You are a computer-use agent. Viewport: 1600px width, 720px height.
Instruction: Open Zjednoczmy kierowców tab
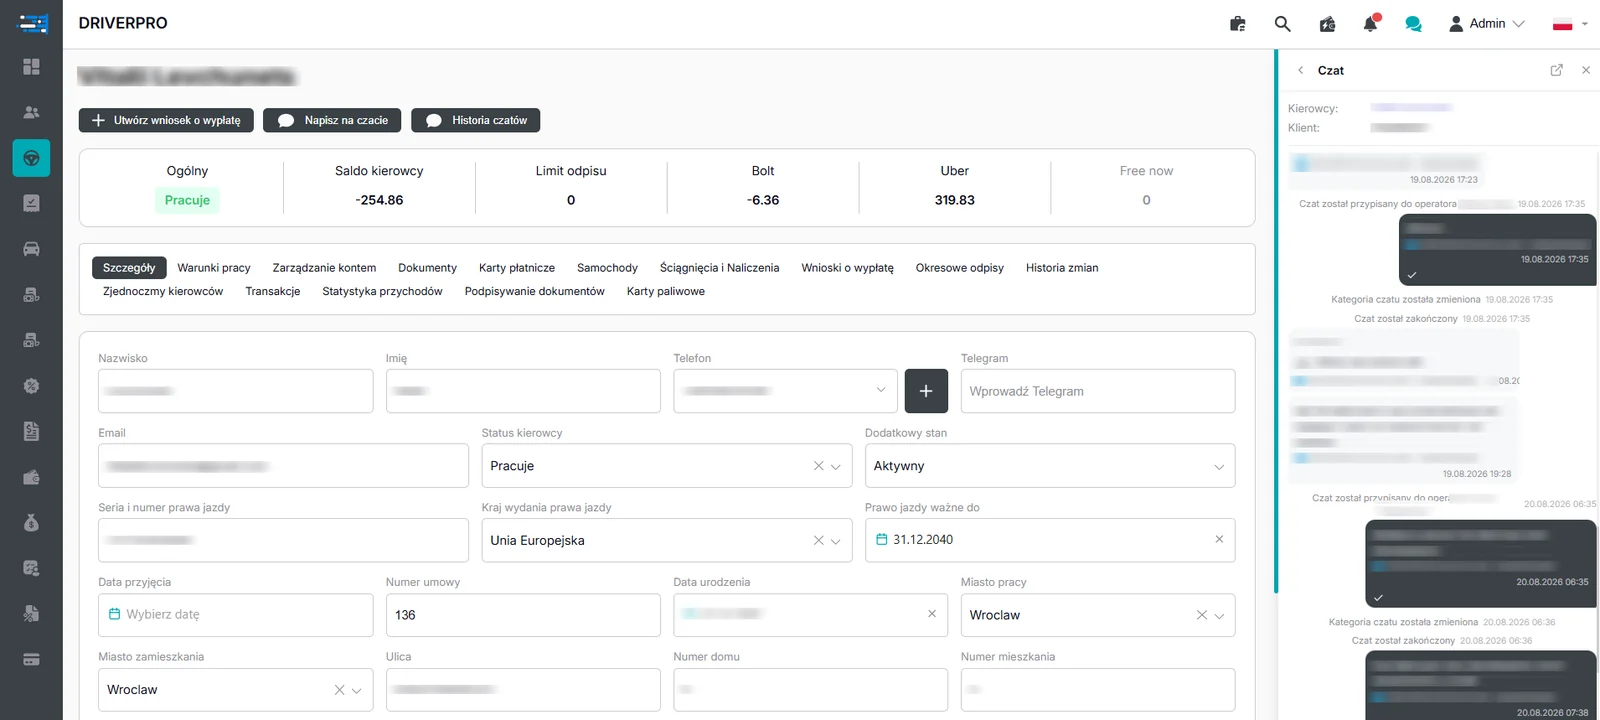pyautogui.click(x=163, y=291)
